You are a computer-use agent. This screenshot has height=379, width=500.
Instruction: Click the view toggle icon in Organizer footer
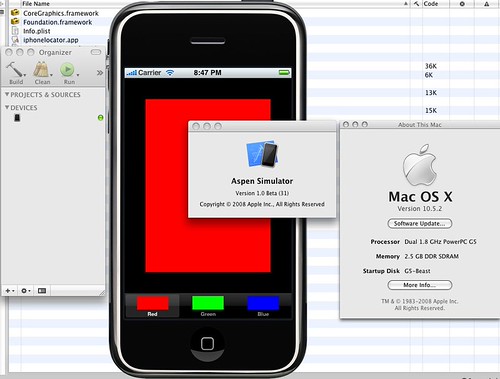click(x=42, y=291)
